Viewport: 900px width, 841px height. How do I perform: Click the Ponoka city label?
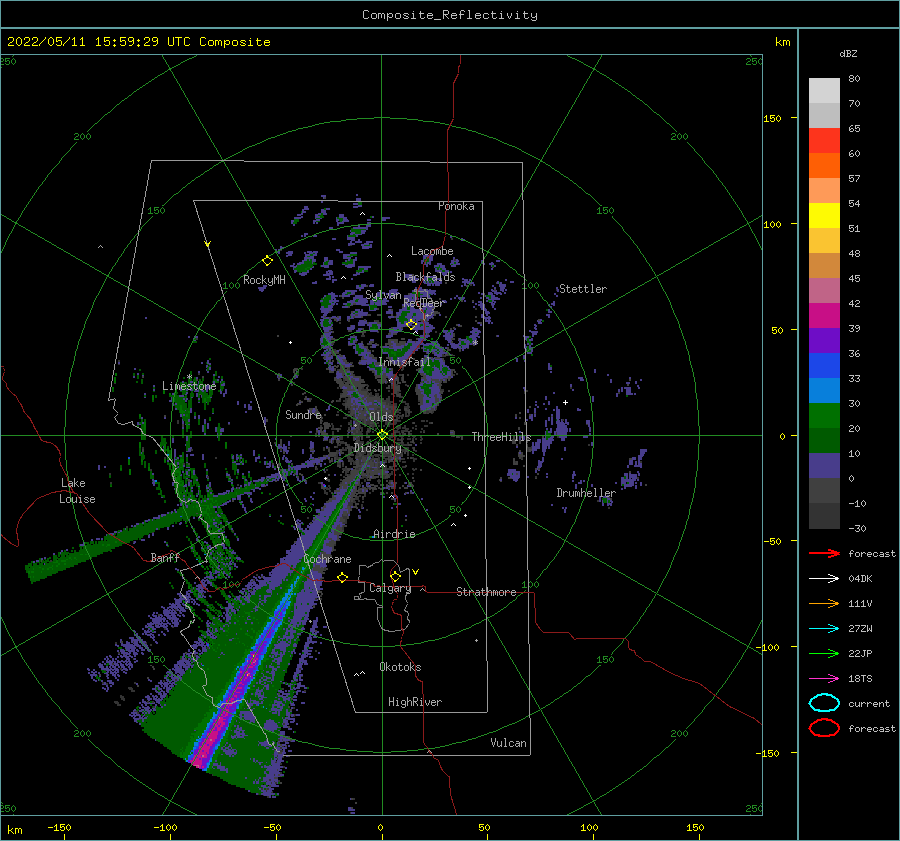coord(456,206)
